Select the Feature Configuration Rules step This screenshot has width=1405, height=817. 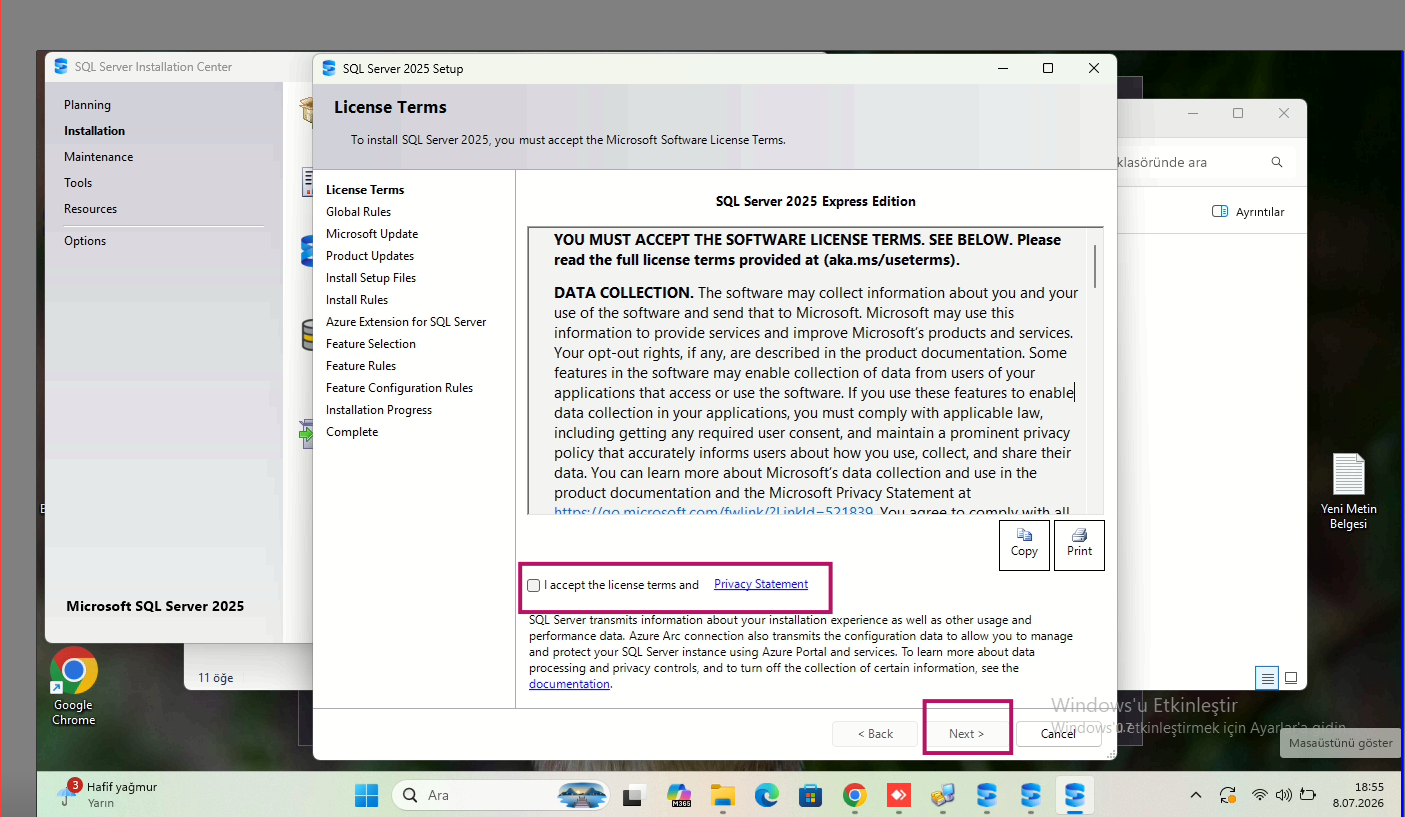[x=399, y=388]
